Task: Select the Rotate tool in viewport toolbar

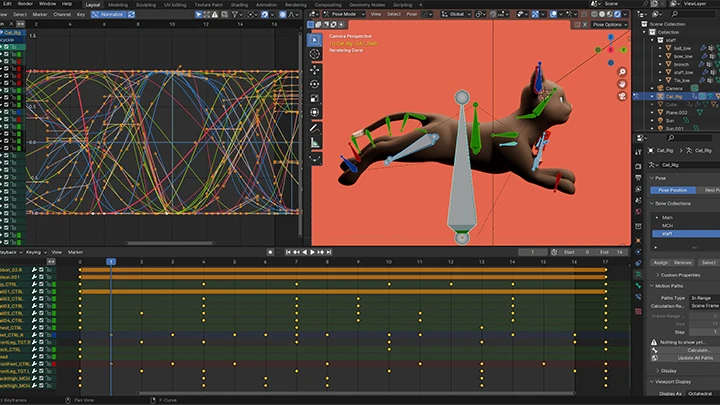Action: 315,84
